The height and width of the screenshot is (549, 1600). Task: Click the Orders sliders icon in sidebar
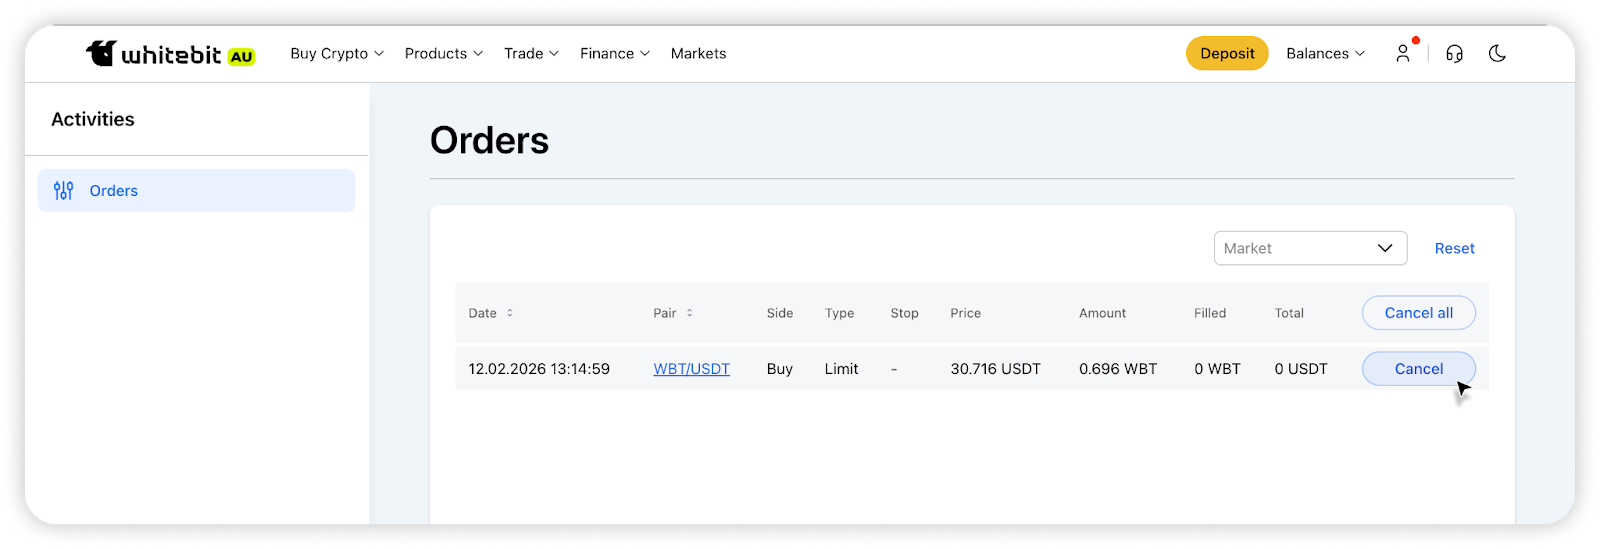pyautogui.click(x=64, y=191)
